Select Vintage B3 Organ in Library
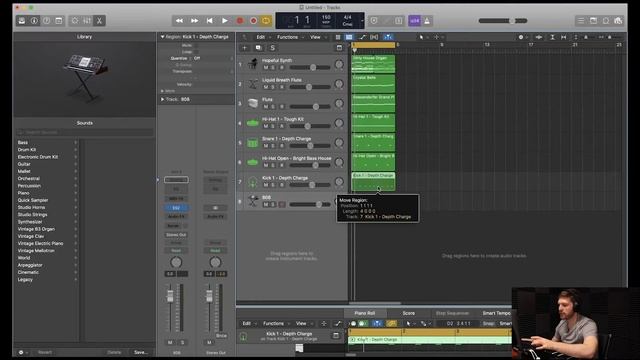 point(36,229)
